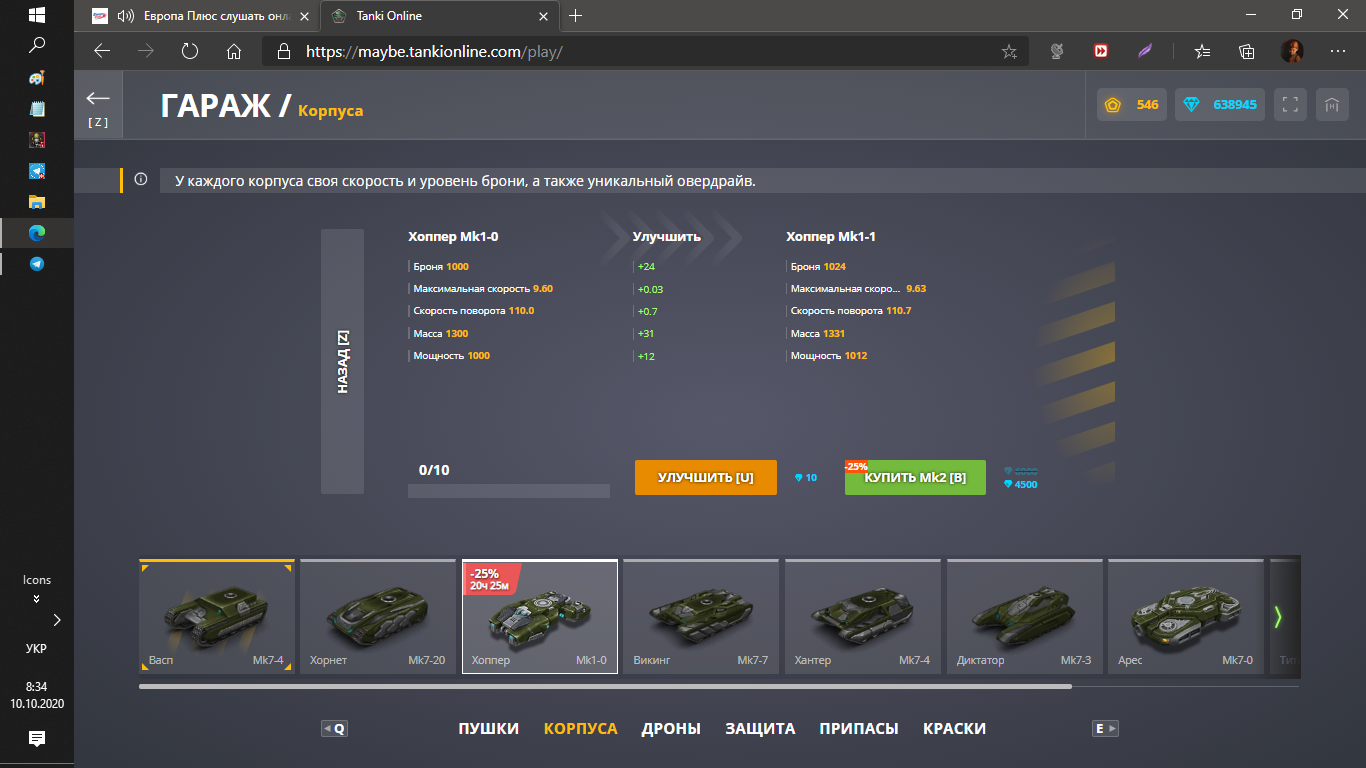Switch to the ПРИПАСЫ tab
The height and width of the screenshot is (768, 1366).
859,729
